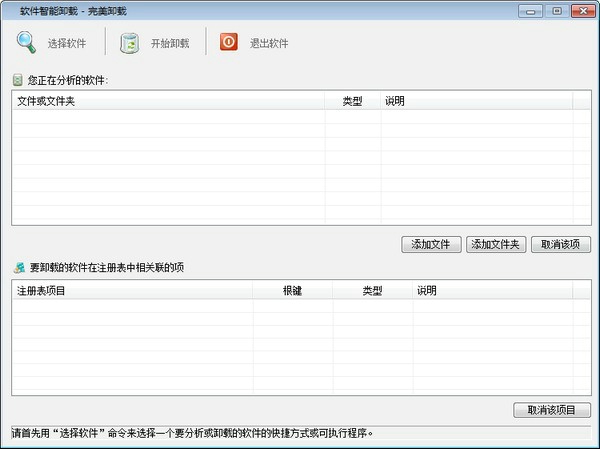Click 说明 column header in the file list
The width and height of the screenshot is (600, 449).
[x=476, y=102]
